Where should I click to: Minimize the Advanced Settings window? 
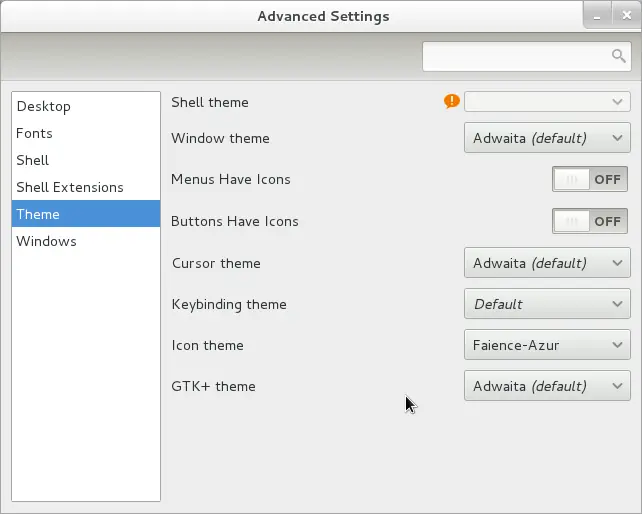(x=597, y=16)
